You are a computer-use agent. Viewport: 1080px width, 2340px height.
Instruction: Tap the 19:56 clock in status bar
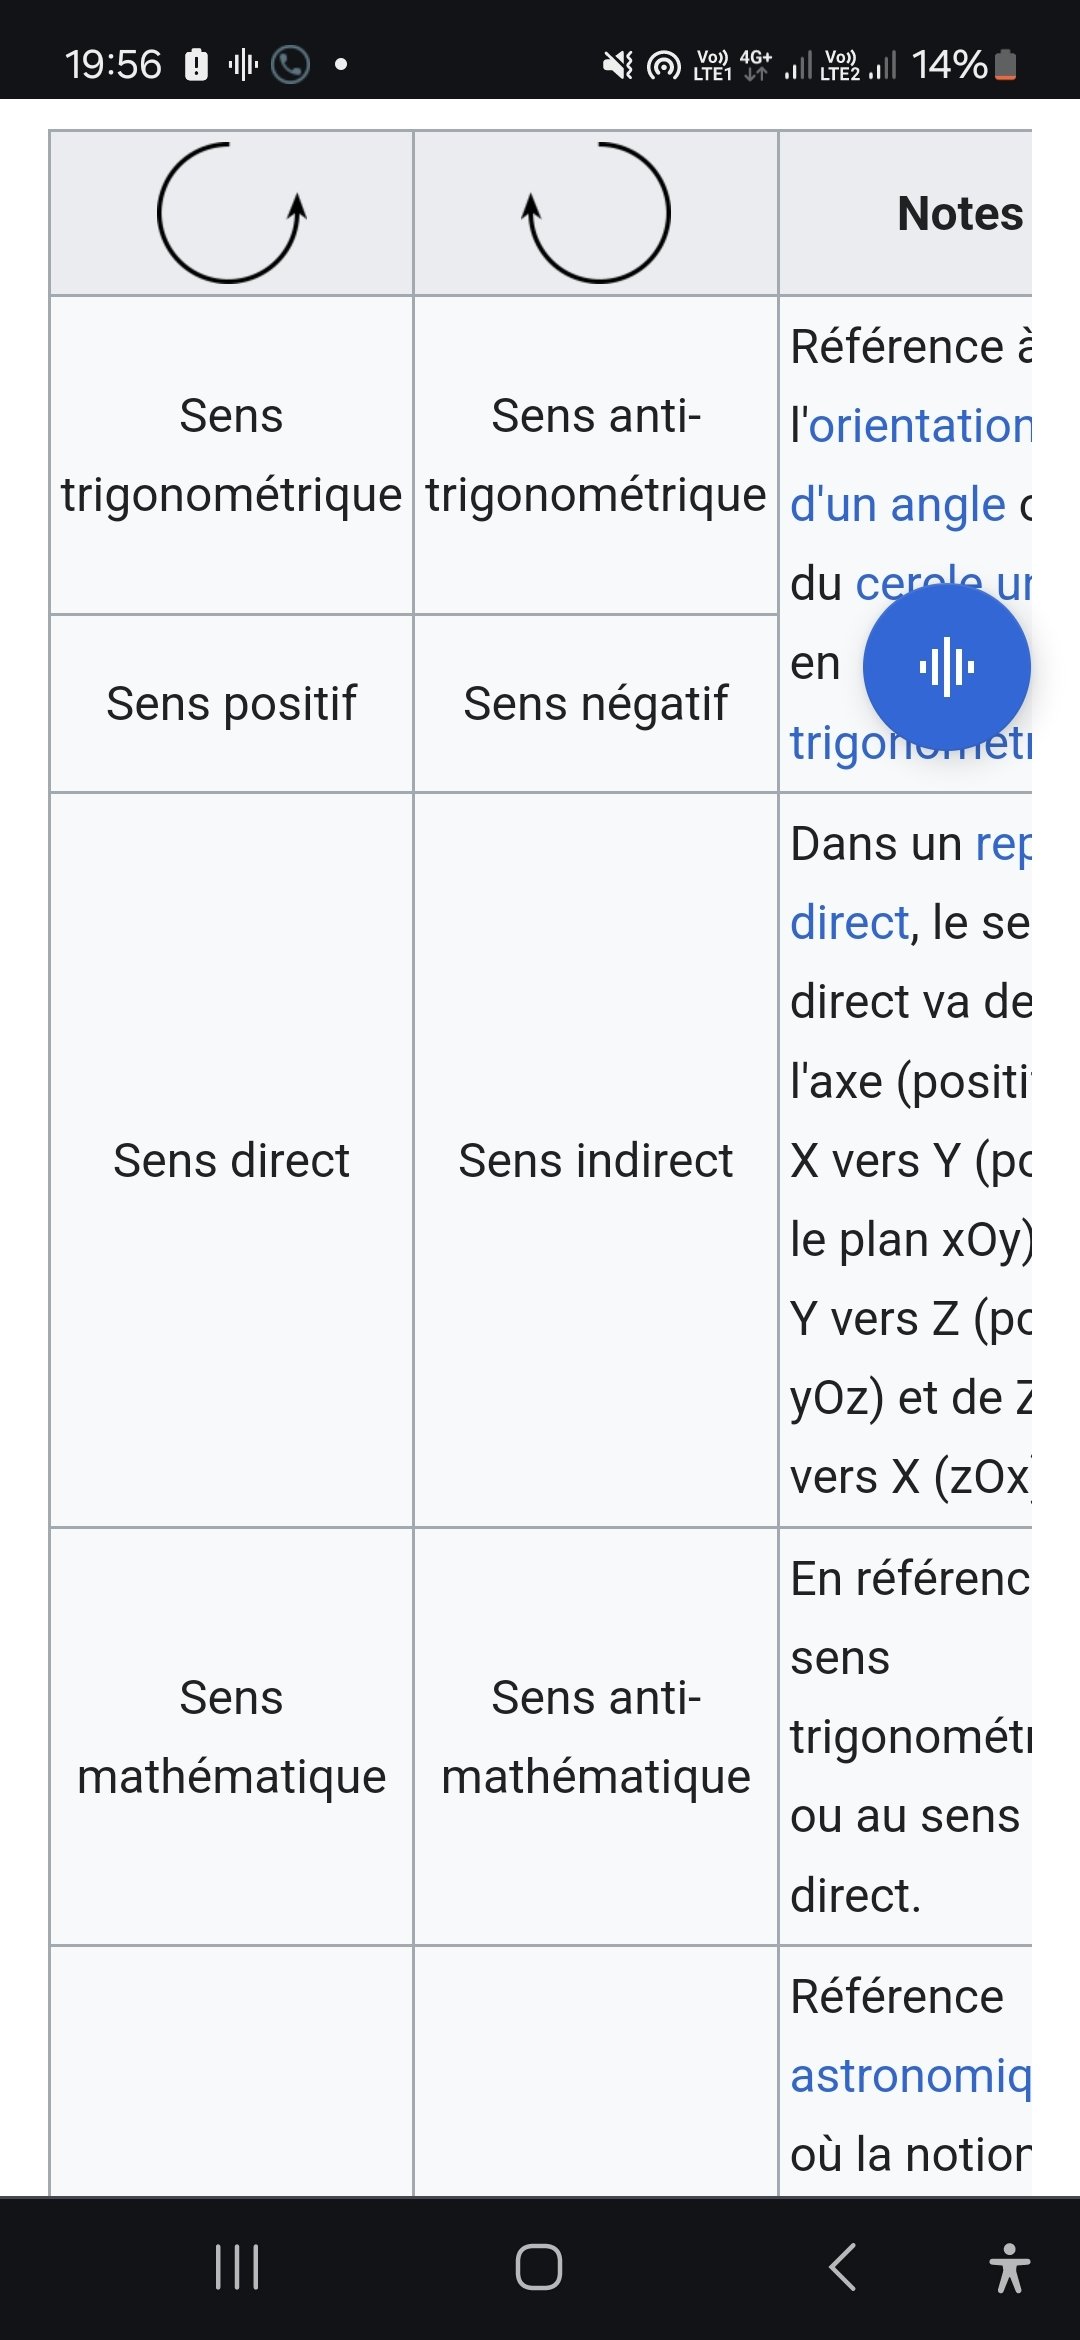tap(113, 65)
